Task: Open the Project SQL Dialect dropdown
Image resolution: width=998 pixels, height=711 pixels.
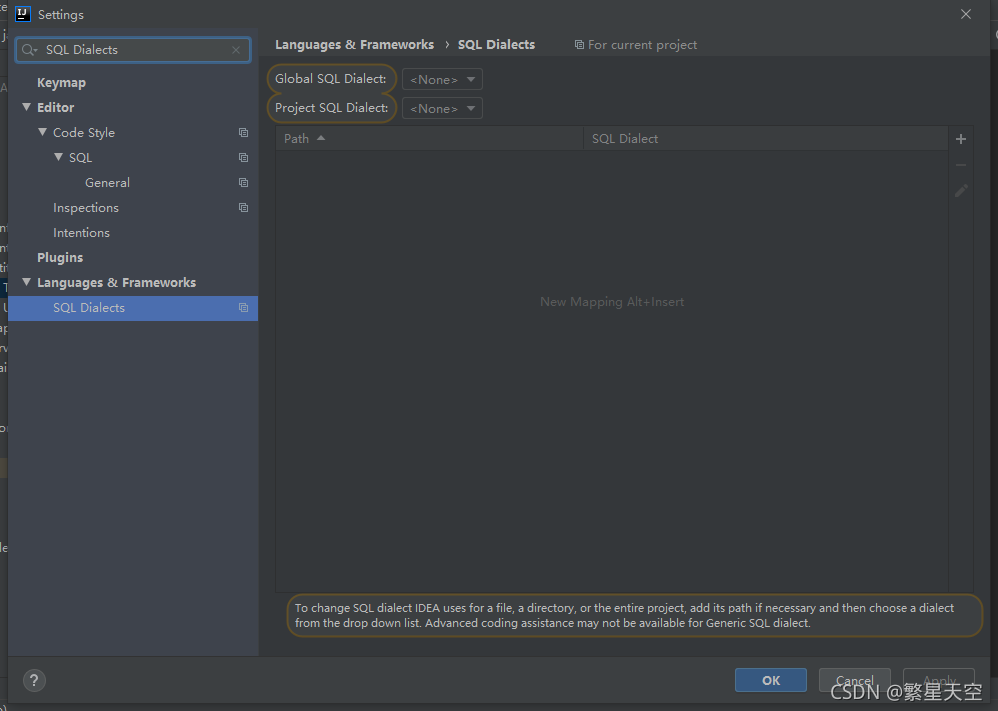Action: coord(442,108)
